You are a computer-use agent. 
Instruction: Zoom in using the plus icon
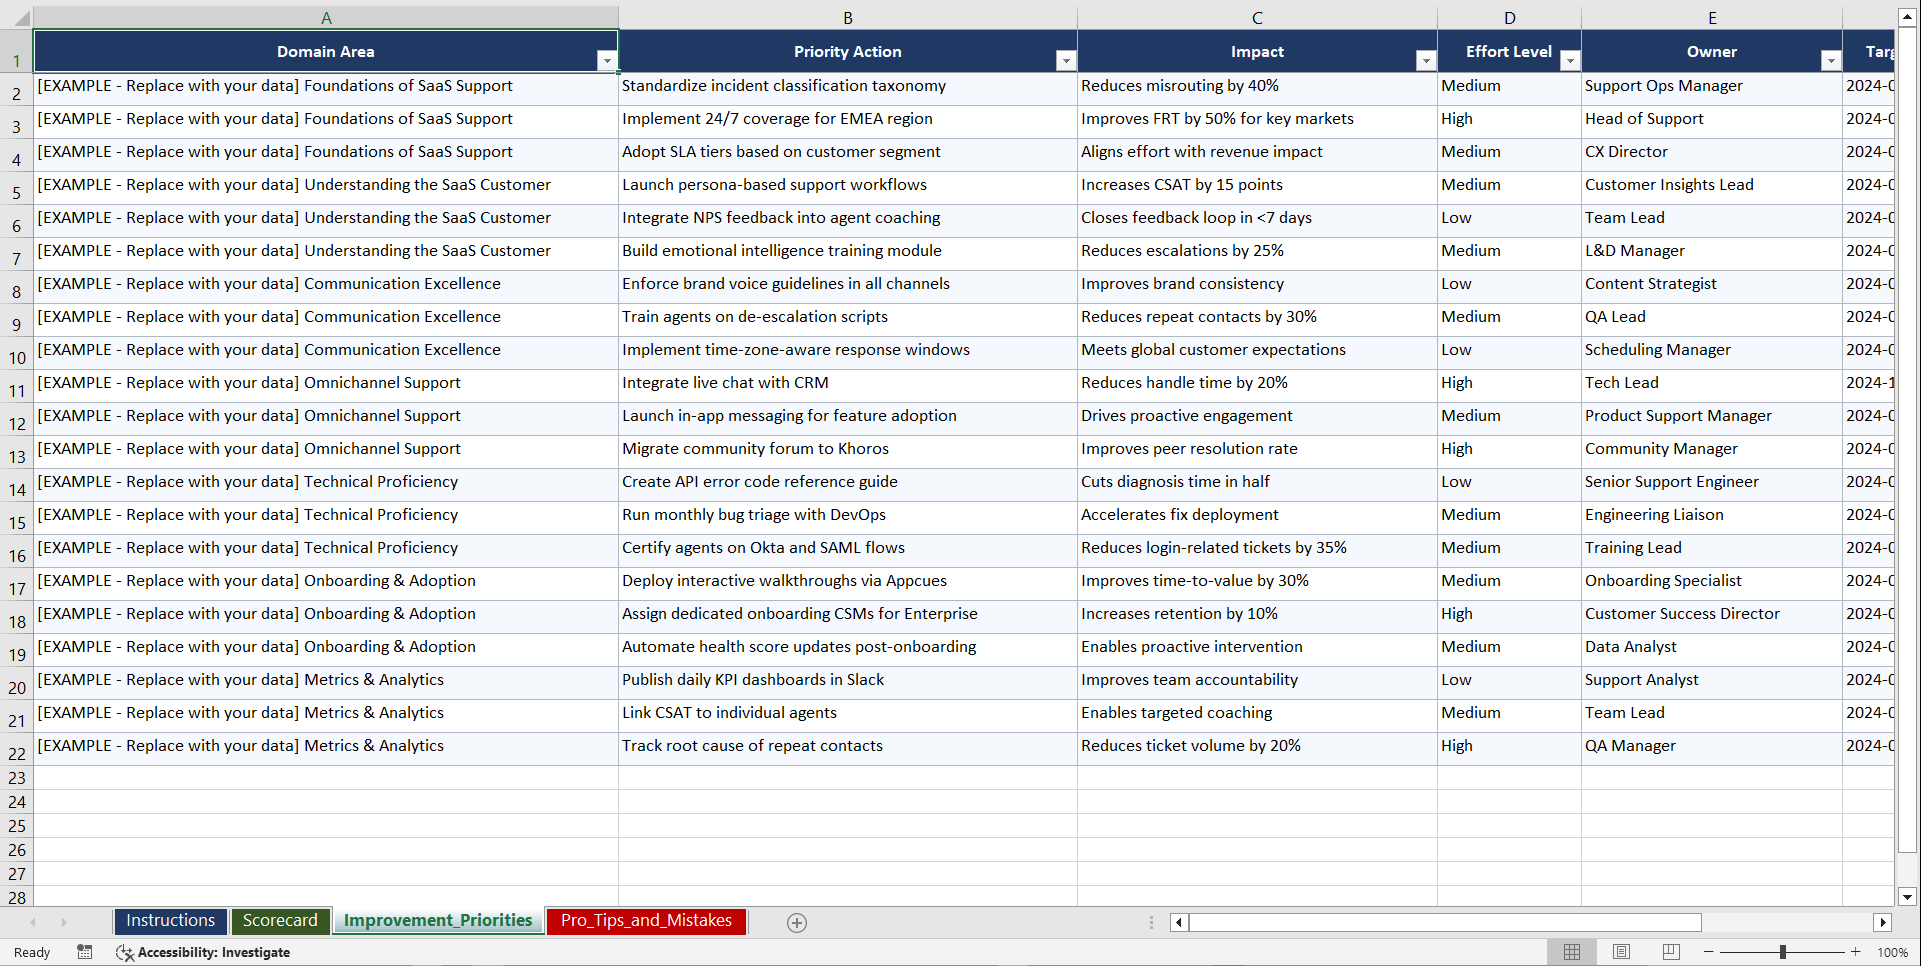[x=1855, y=952]
